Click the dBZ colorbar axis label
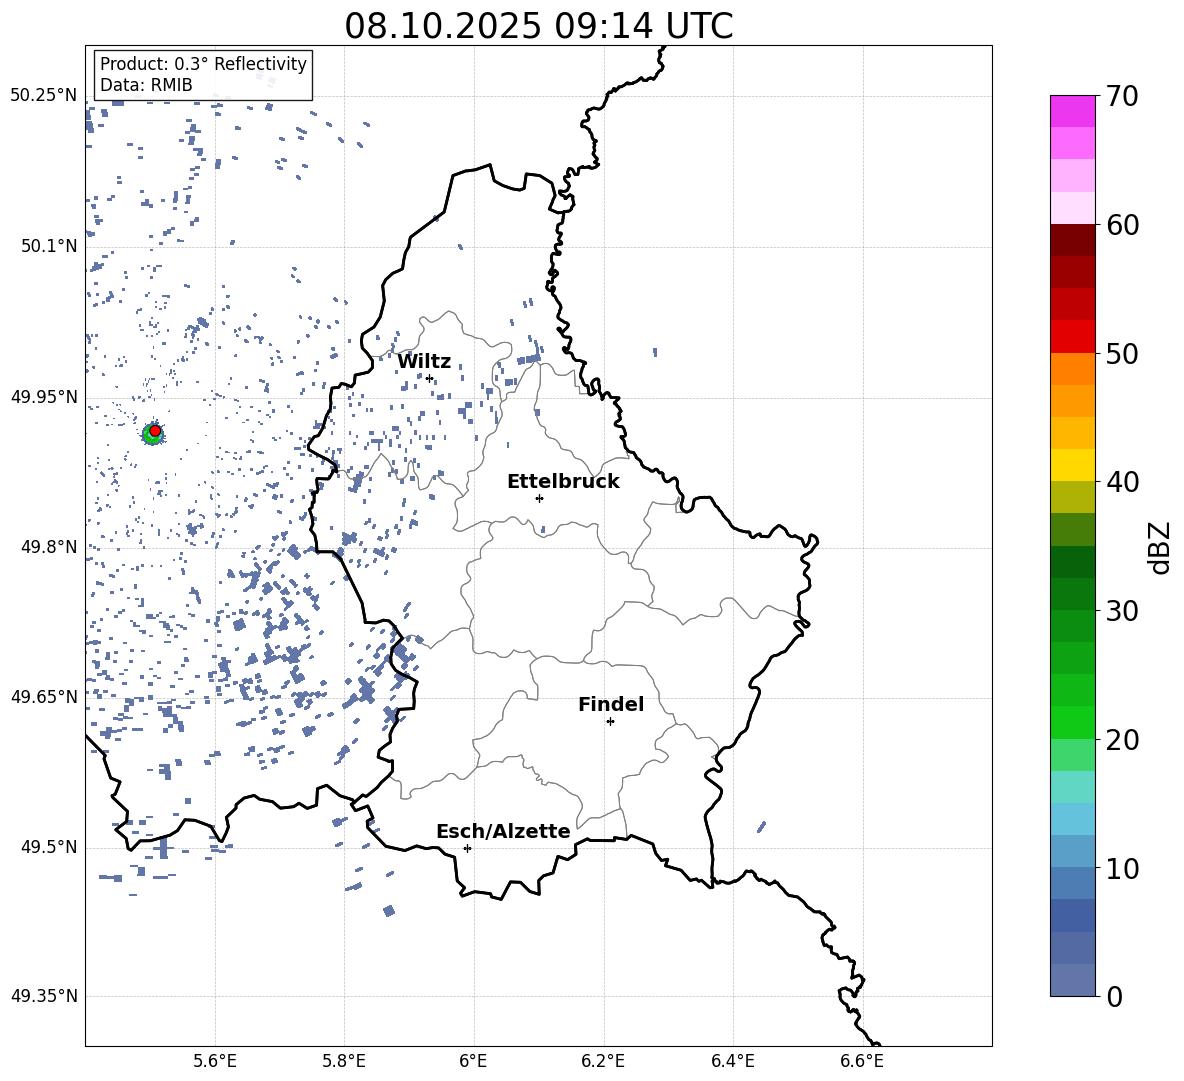The image size is (1184, 1081). click(1160, 547)
